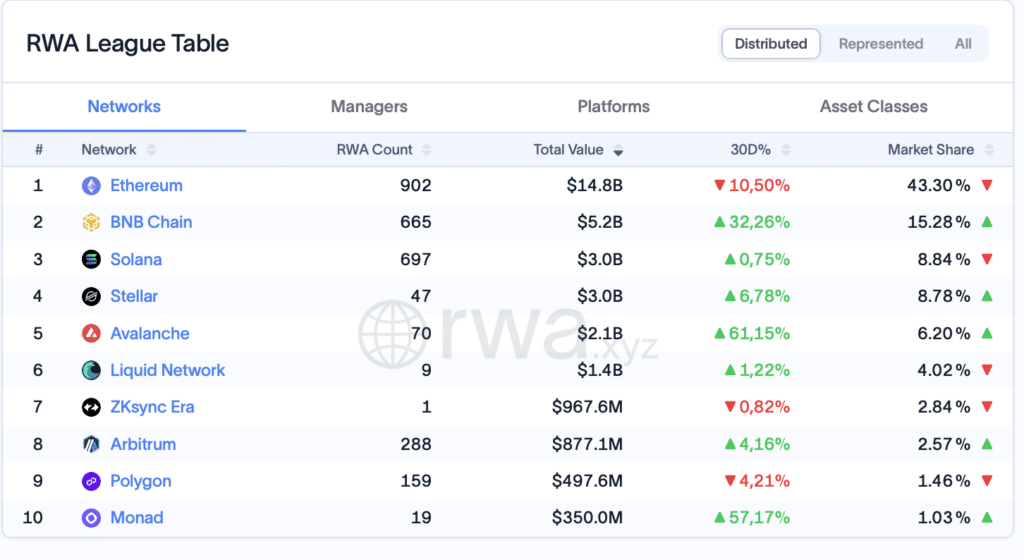Click the Network column header text
1024x560 pixels.
108,150
